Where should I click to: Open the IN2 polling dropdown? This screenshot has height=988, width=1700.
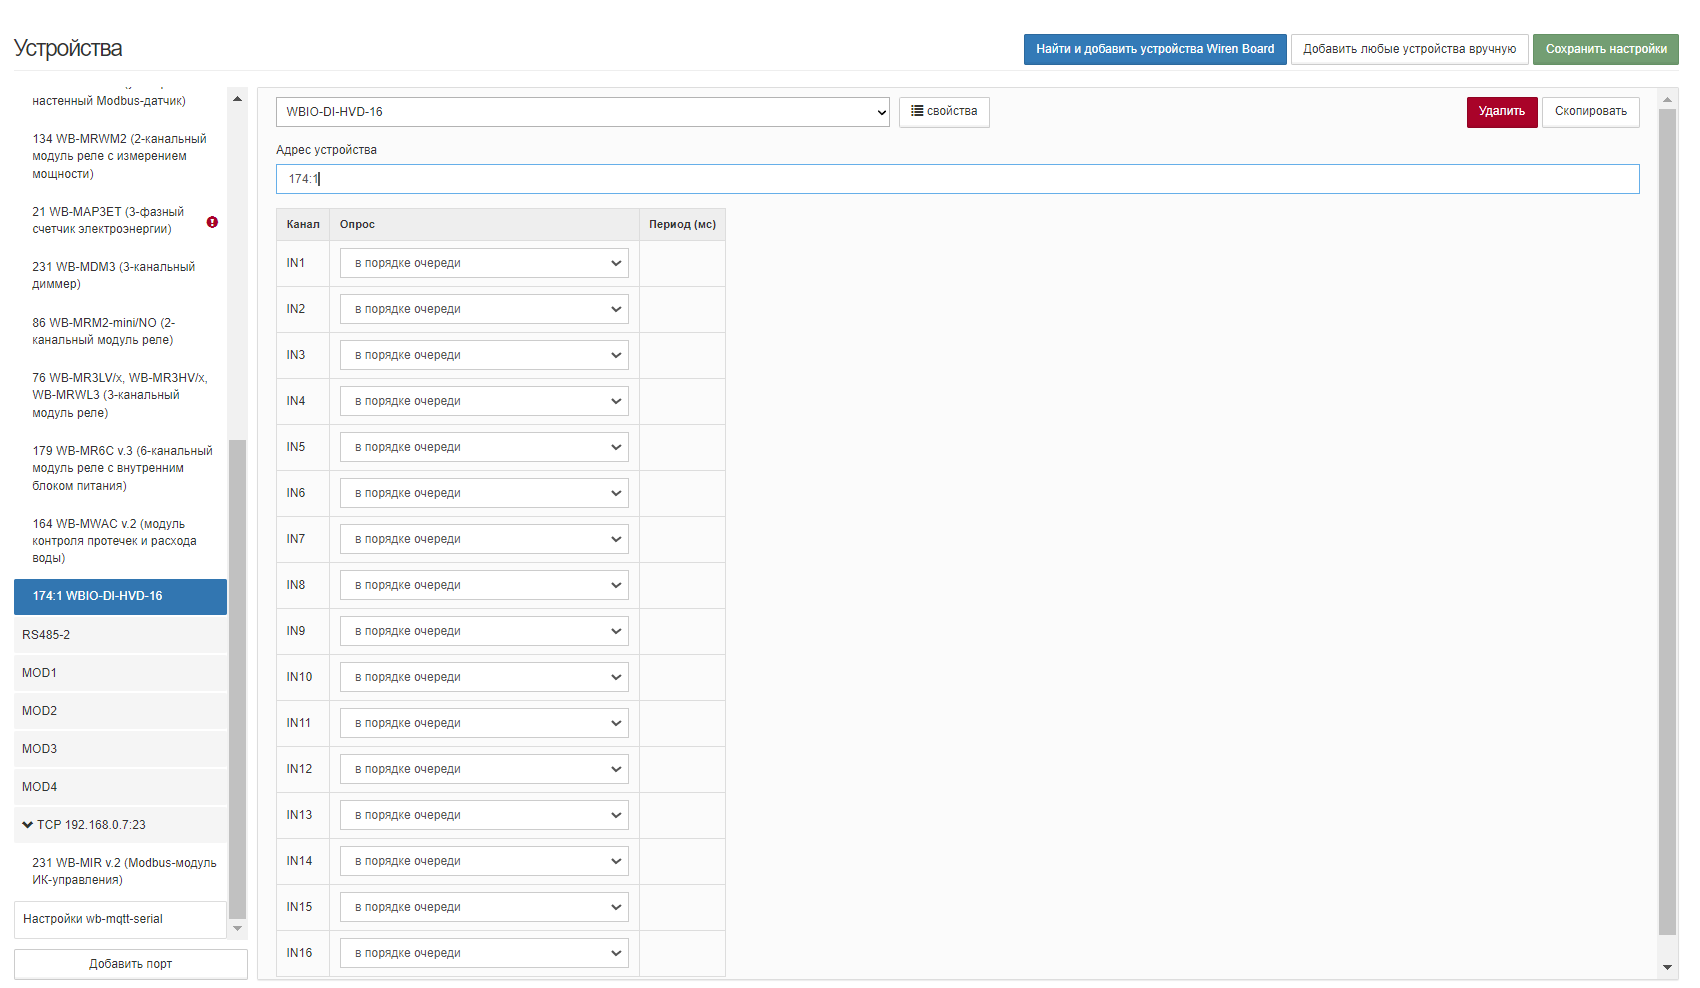pos(484,309)
